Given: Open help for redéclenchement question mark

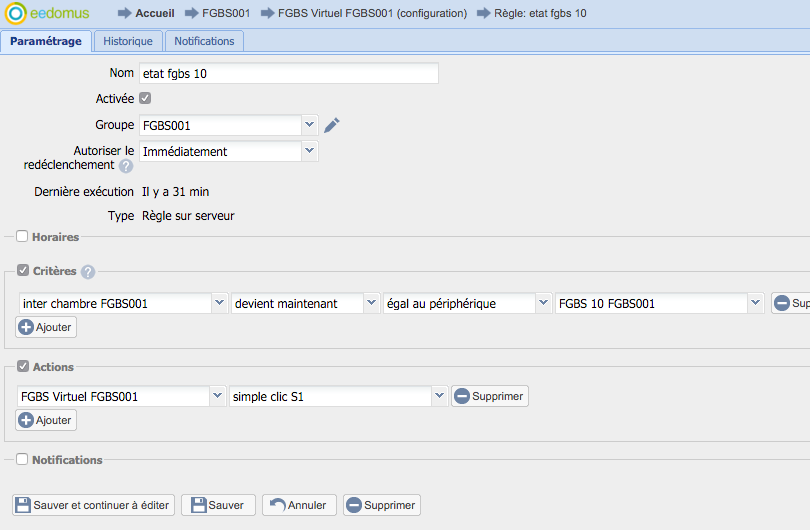Looking at the screenshot, I should coord(126,166).
